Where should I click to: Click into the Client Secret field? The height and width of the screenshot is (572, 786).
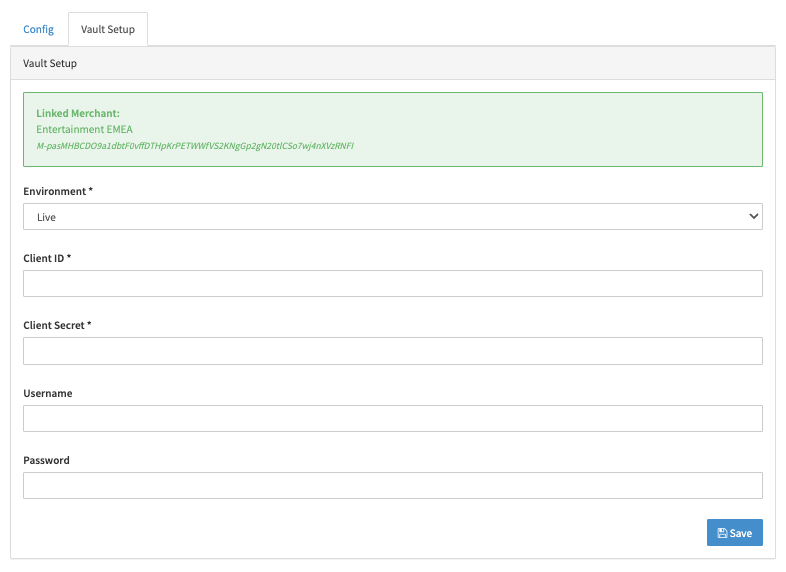click(392, 351)
